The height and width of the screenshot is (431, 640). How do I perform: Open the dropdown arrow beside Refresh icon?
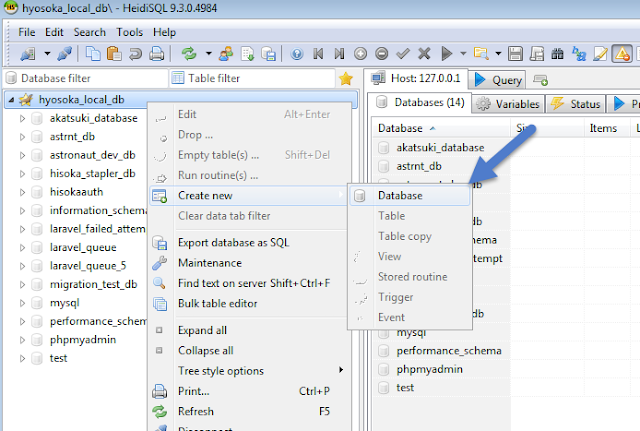click(209, 53)
